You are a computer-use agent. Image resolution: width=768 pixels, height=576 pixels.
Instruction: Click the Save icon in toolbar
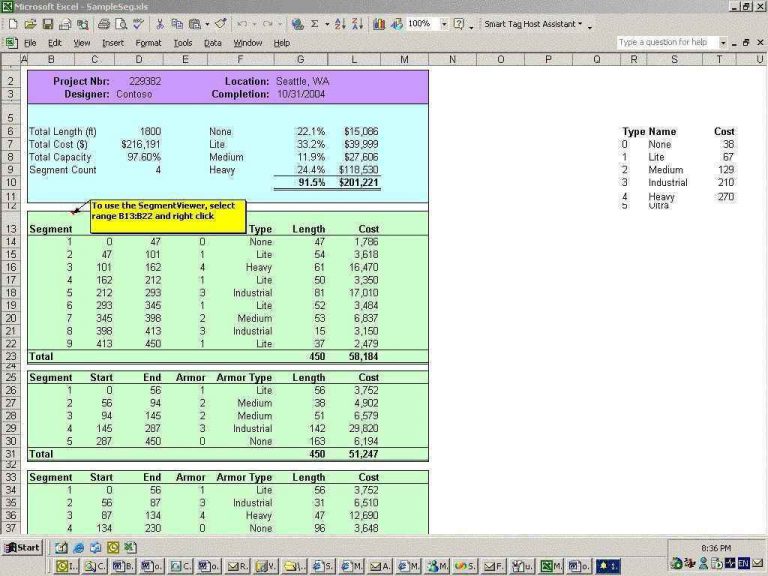(x=46, y=23)
